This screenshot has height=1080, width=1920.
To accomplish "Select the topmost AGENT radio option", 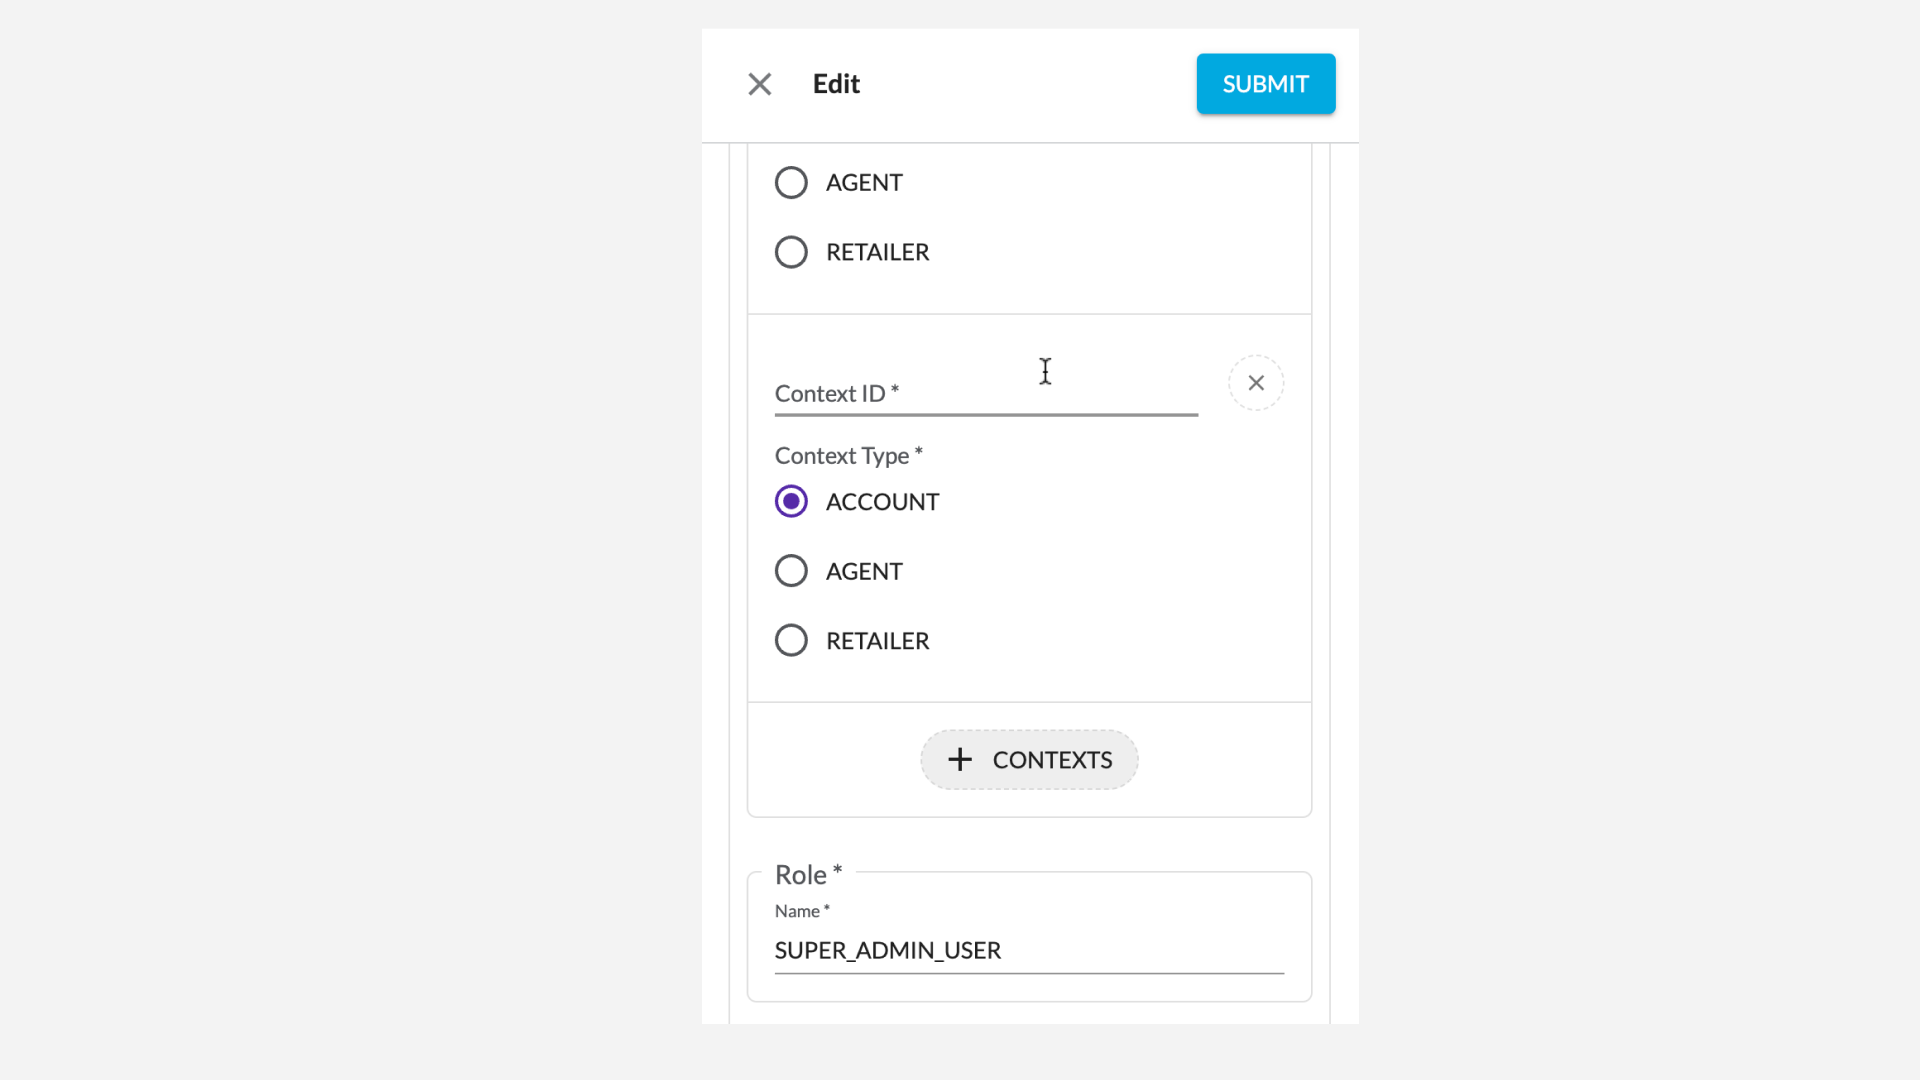I will pos(791,182).
